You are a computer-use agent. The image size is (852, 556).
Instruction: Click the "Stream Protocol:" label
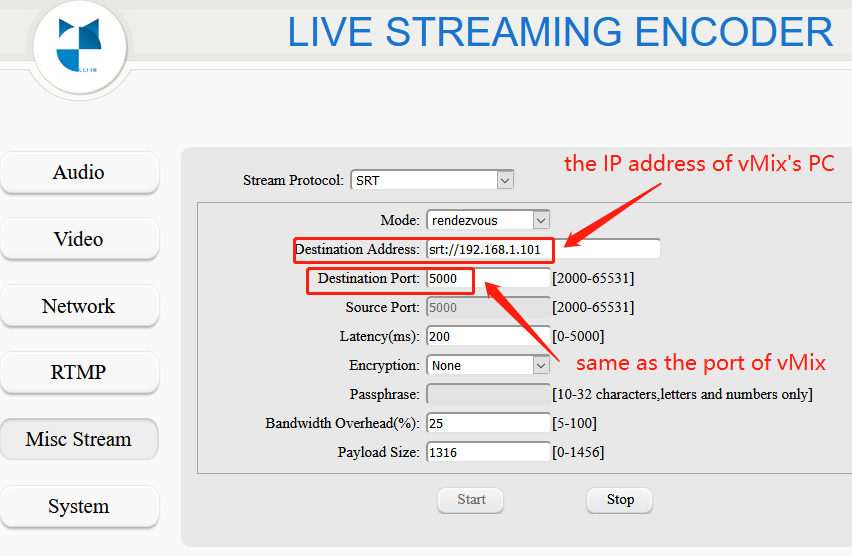pos(293,180)
